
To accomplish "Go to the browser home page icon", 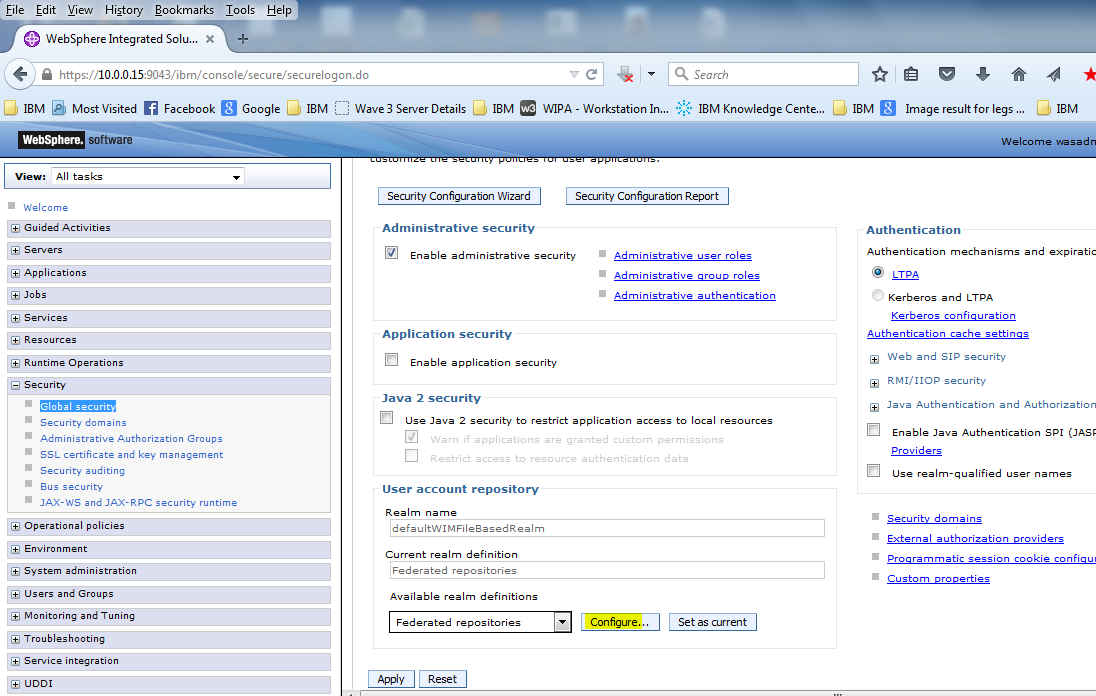I will point(1018,74).
